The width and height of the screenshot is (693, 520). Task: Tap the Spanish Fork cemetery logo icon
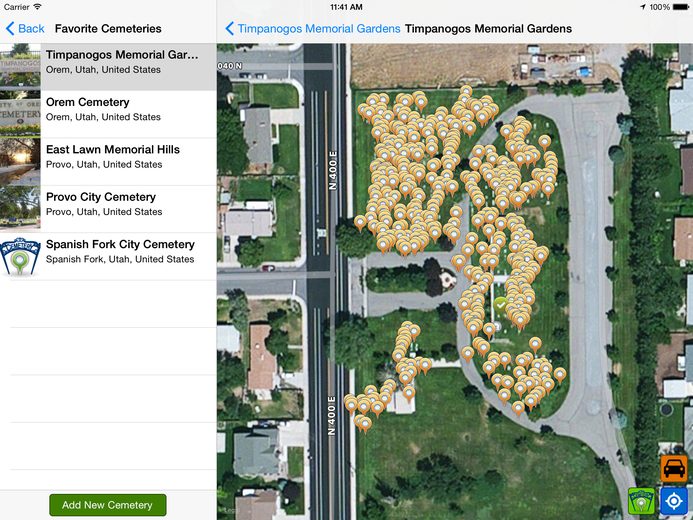(x=20, y=256)
